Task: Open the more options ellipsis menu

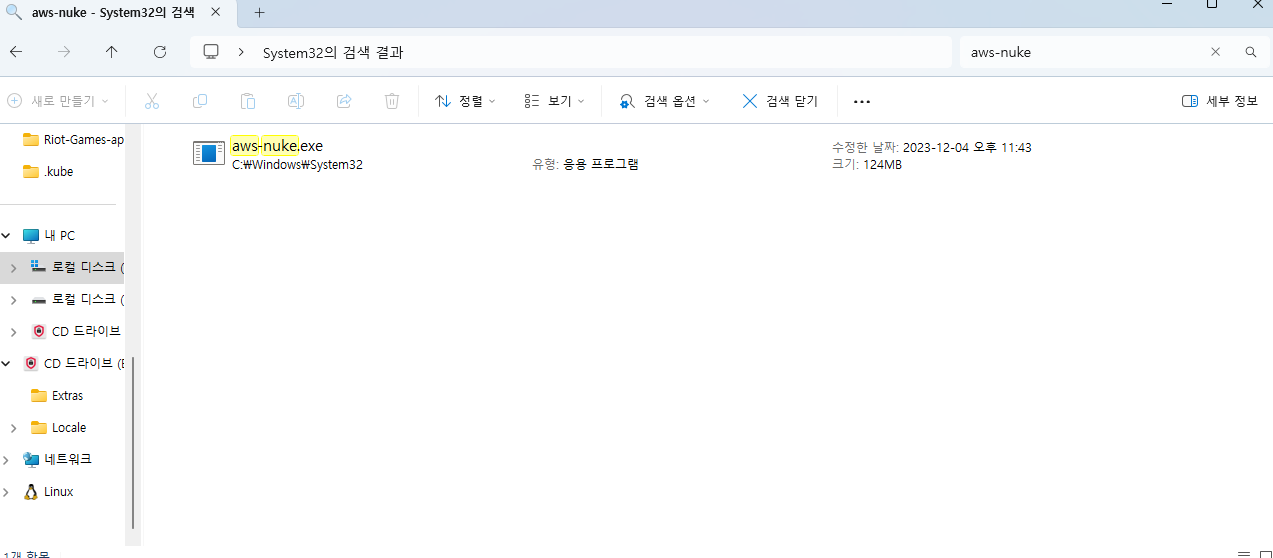Action: point(862,101)
